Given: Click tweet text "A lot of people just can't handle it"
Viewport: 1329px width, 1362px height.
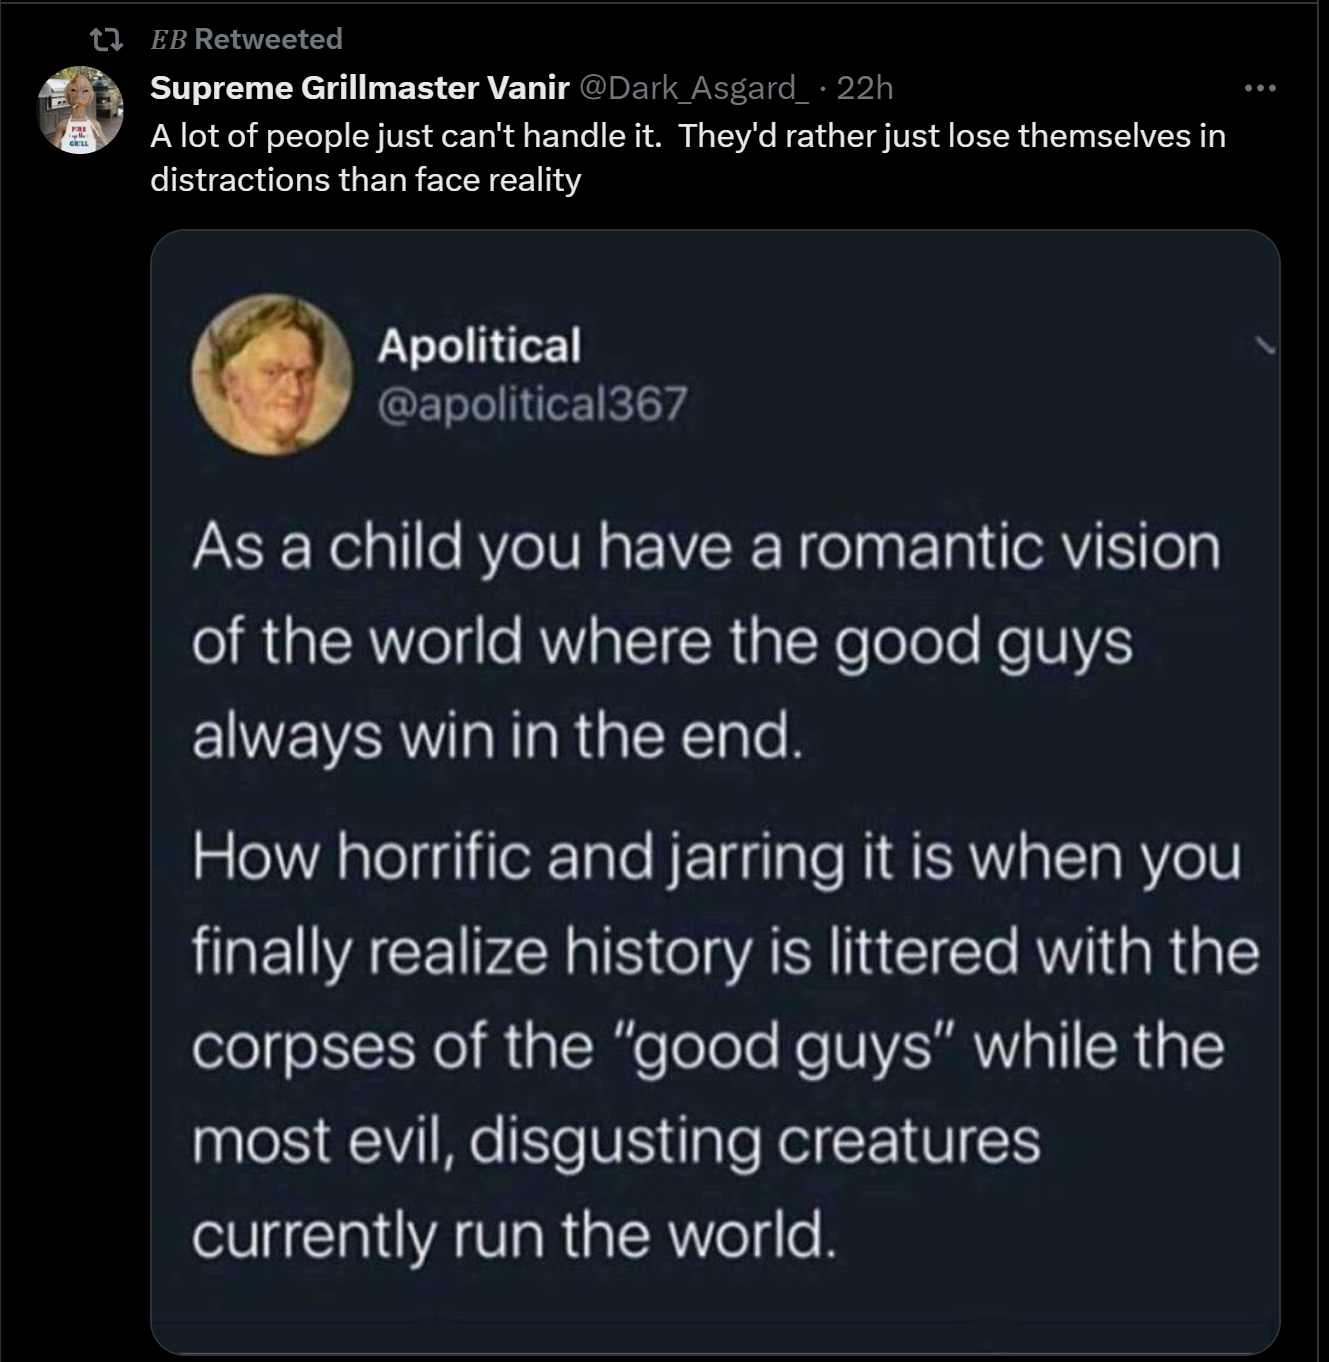Looking at the screenshot, I should [x=405, y=135].
